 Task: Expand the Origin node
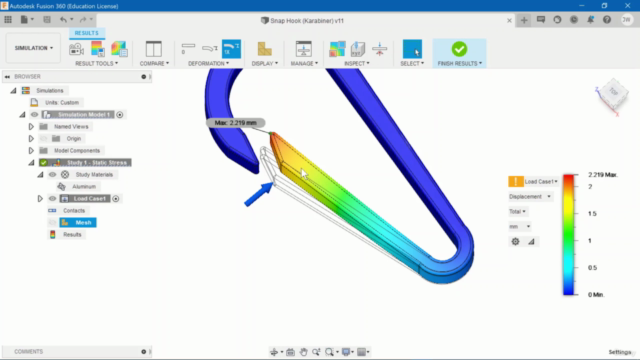(31, 139)
